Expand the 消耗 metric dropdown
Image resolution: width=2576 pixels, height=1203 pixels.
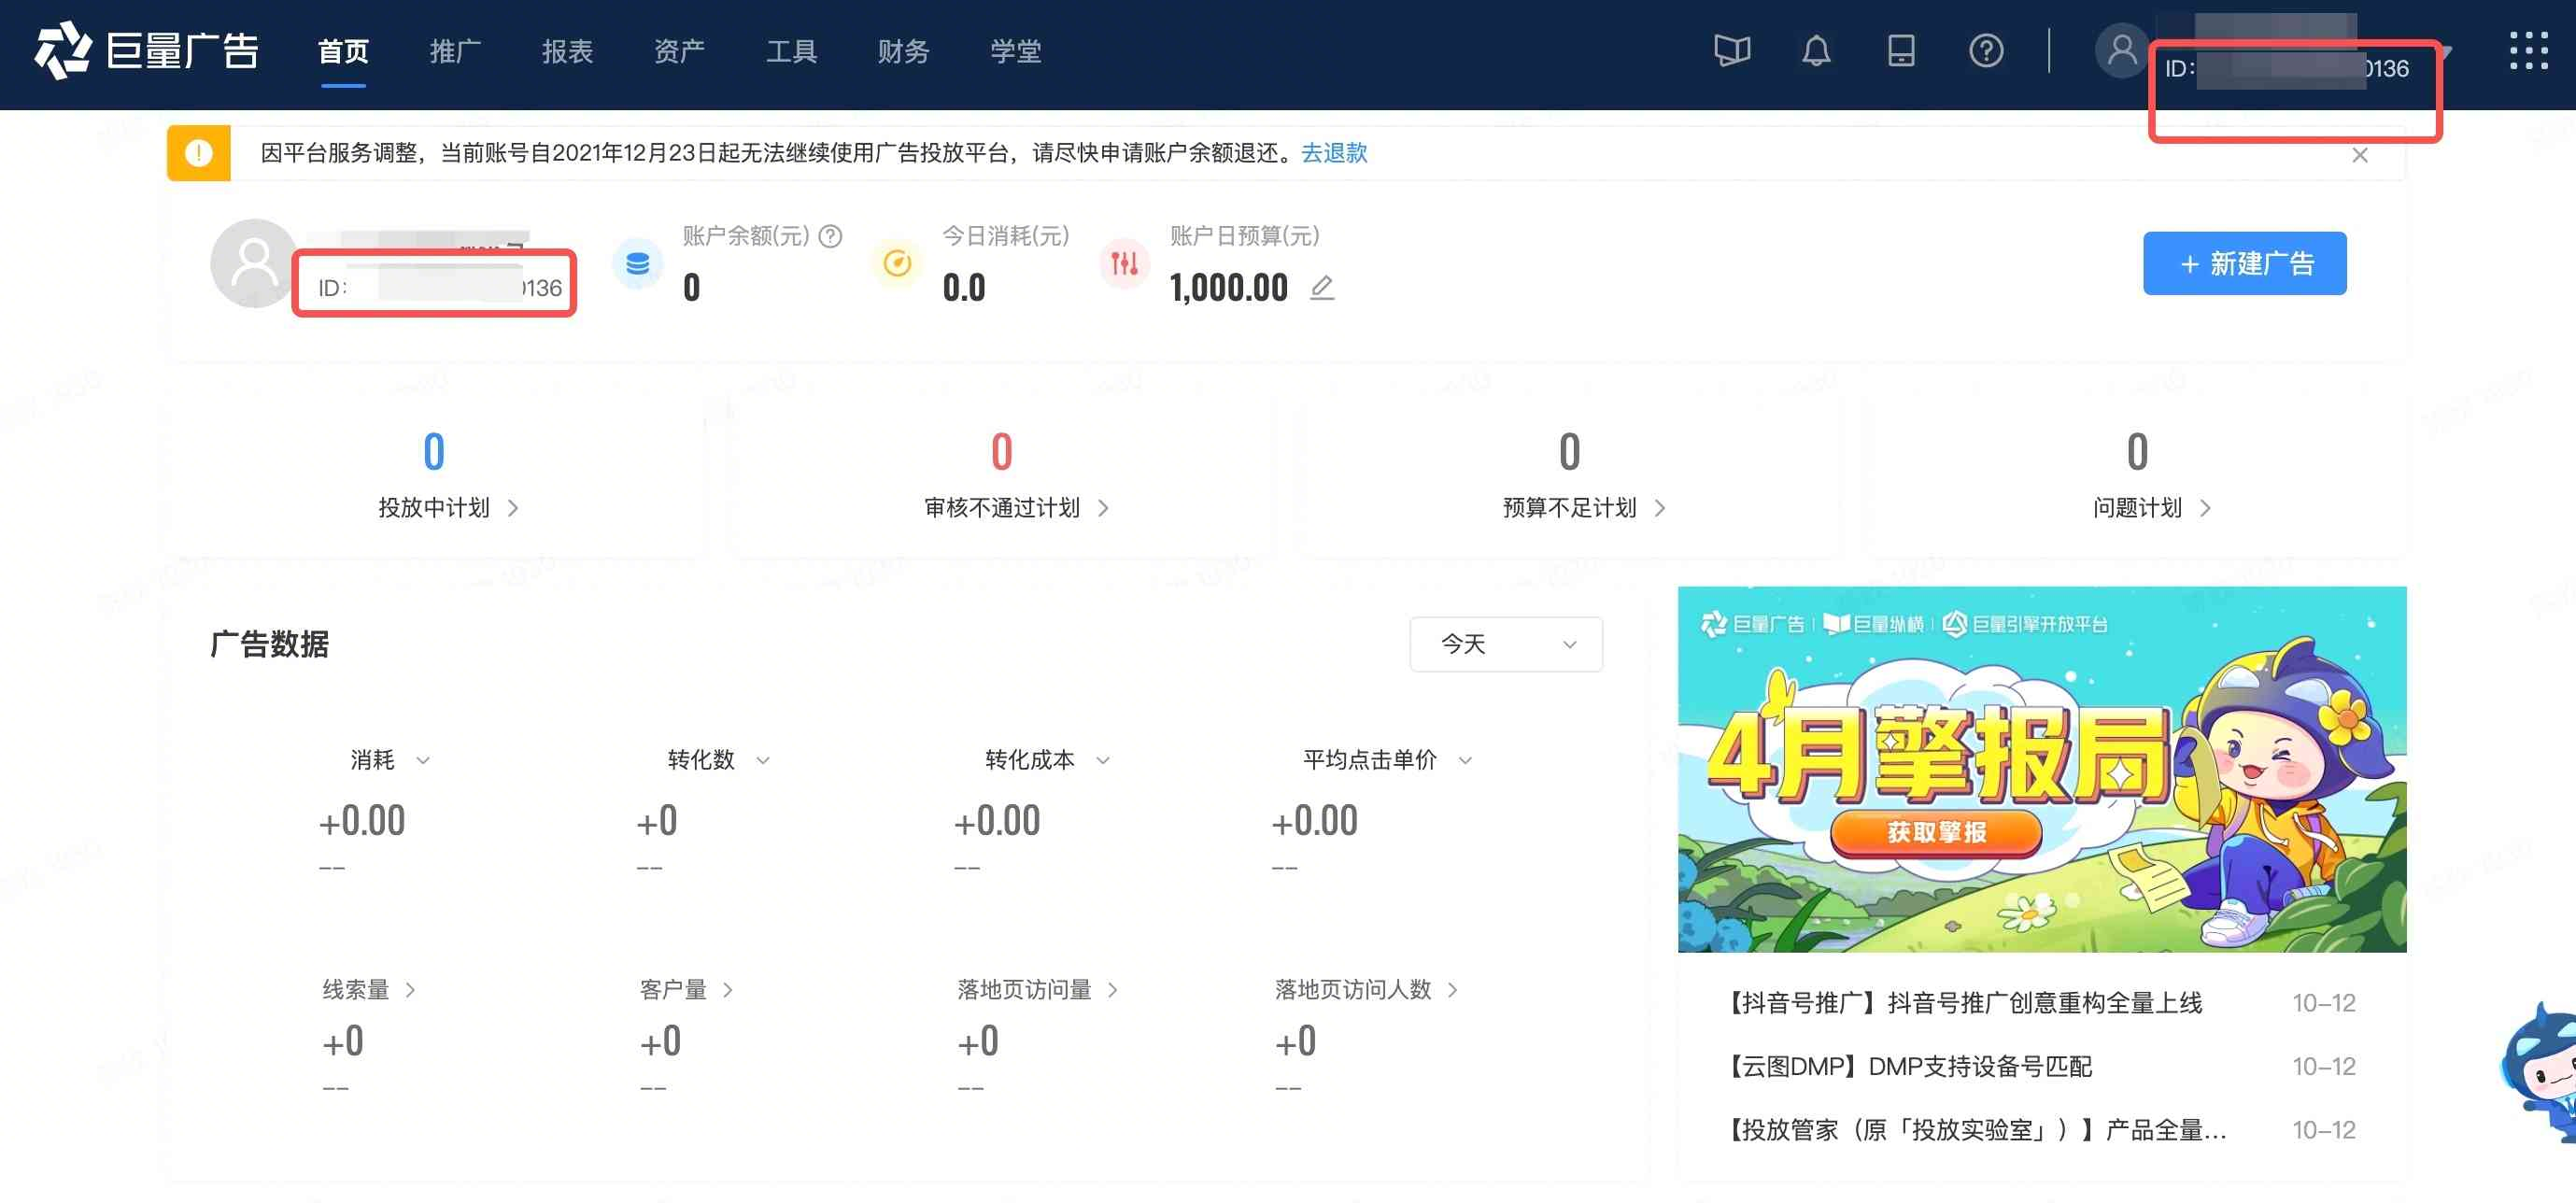click(x=423, y=761)
